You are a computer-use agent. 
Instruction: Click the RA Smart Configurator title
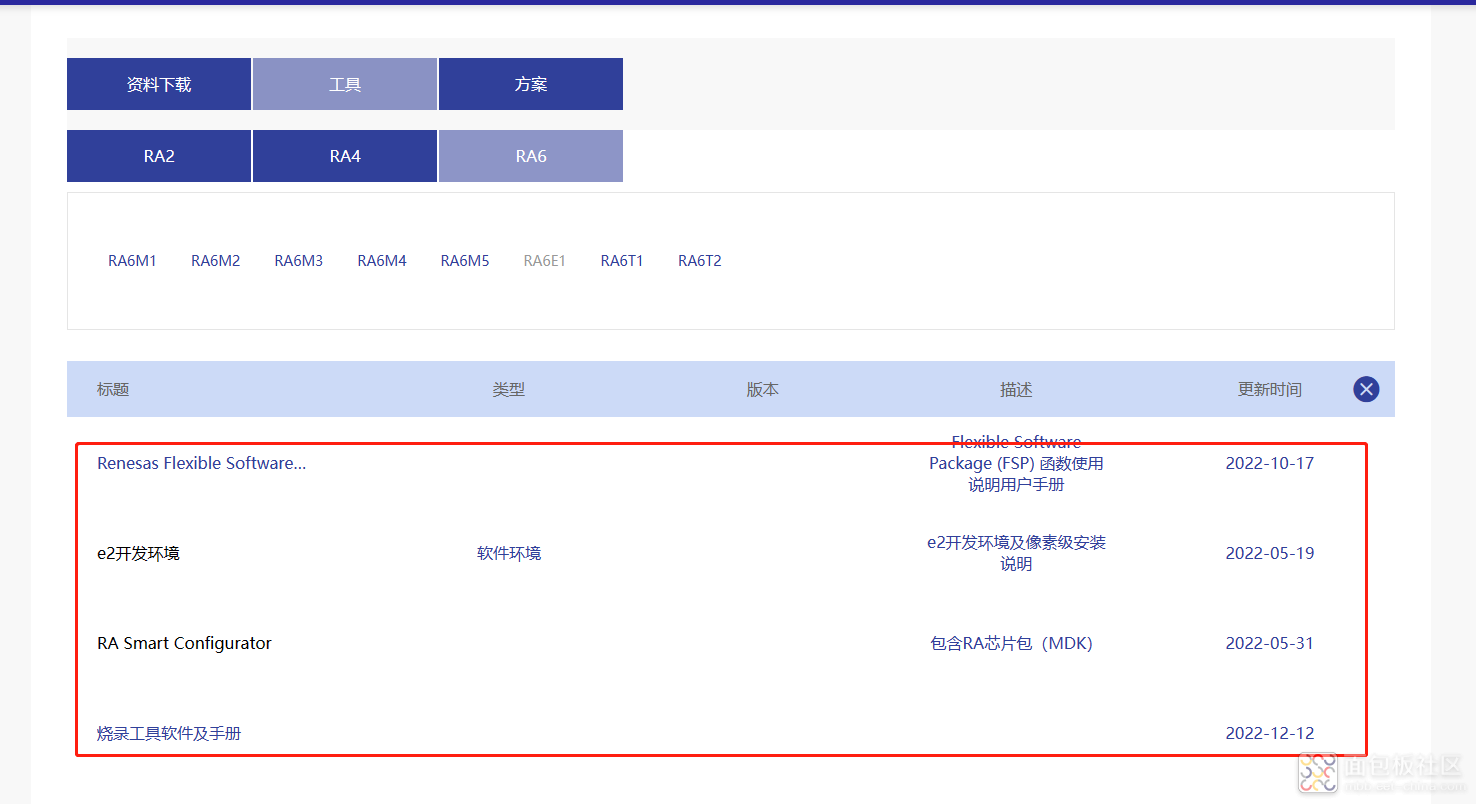coord(184,643)
